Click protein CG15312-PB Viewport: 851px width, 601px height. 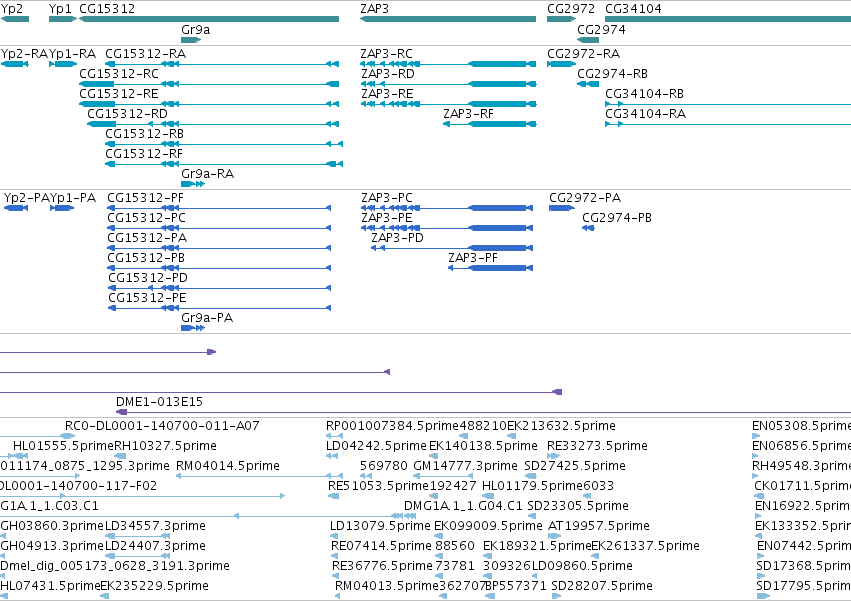(219, 268)
